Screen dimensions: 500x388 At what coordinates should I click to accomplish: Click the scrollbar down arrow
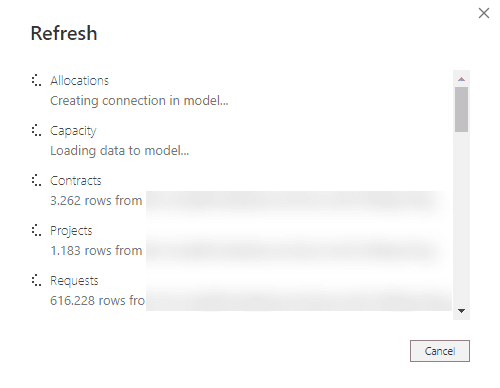coord(461,311)
